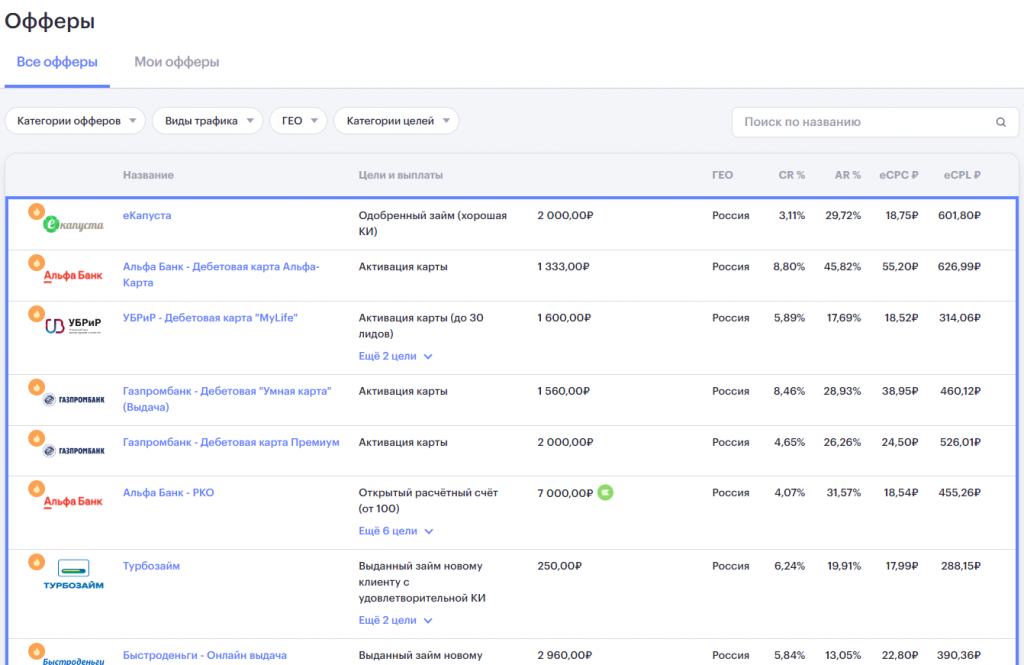Open the Виды трафика filter
Viewport: 1024px width, 665px height.
tap(208, 121)
